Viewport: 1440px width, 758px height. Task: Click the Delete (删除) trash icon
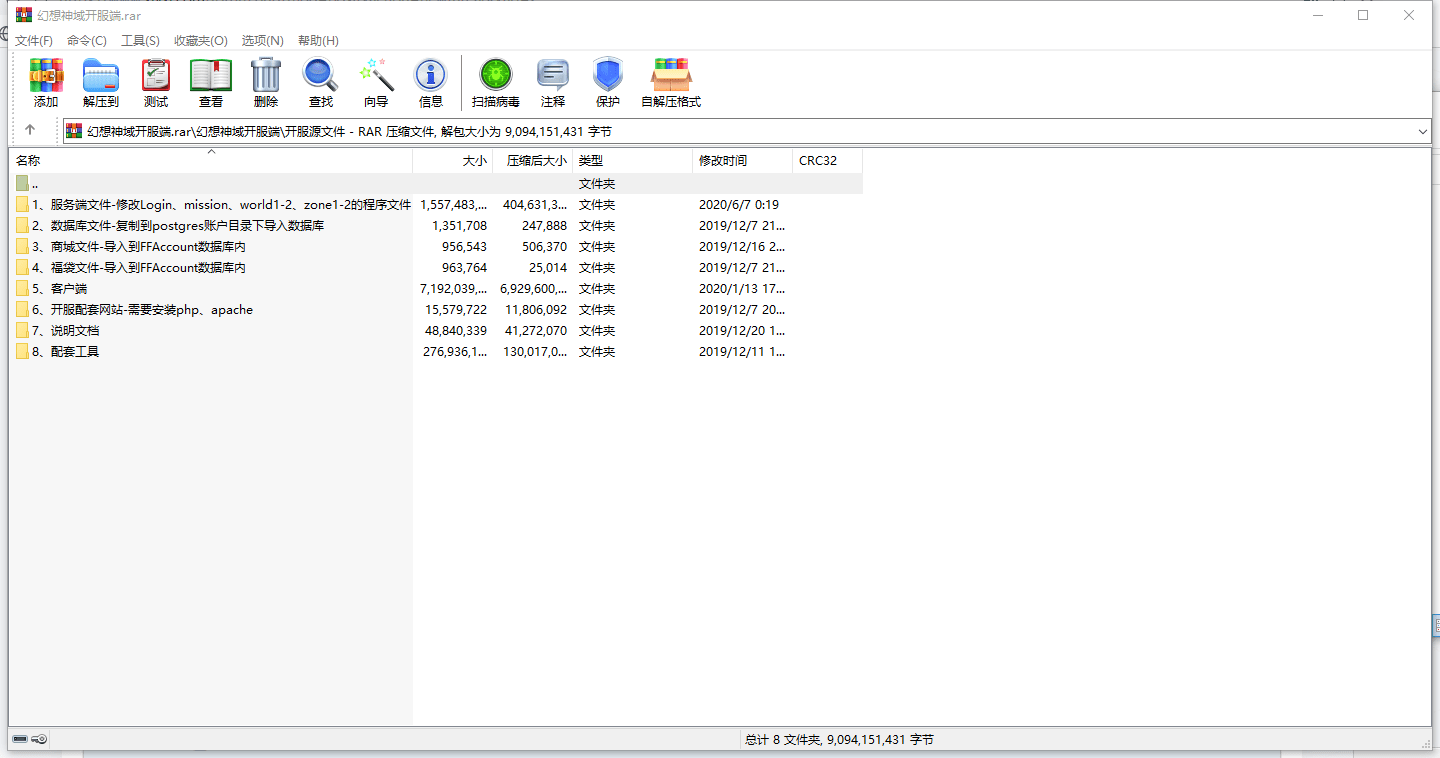click(x=266, y=76)
